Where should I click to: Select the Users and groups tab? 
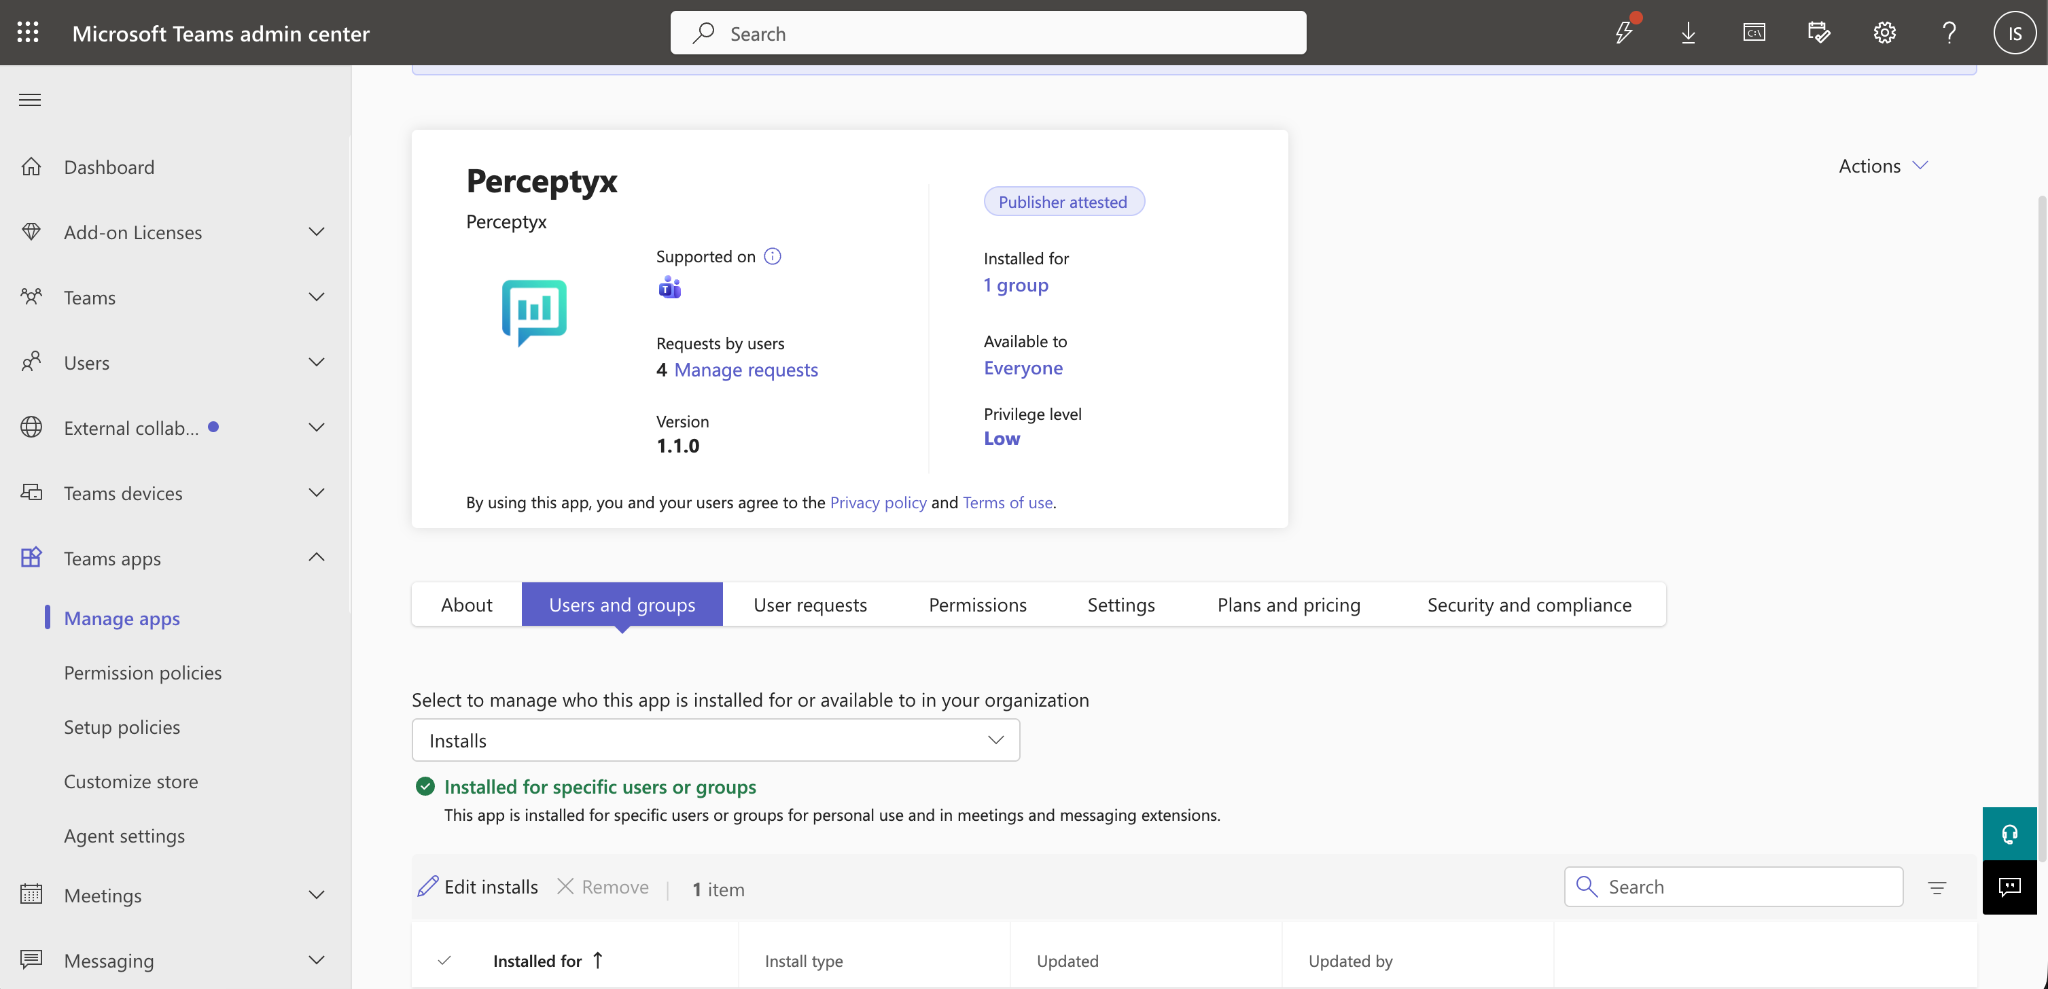tap(622, 605)
